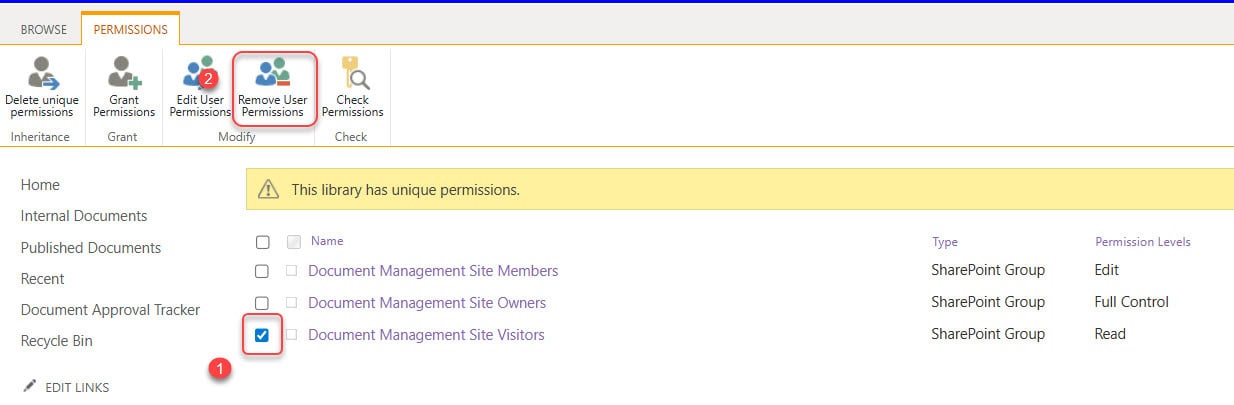Viewport: 1234px width, 405px height.
Task: Uncheck the Document Management Site Visitors checkbox
Action: pyautogui.click(x=262, y=335)
